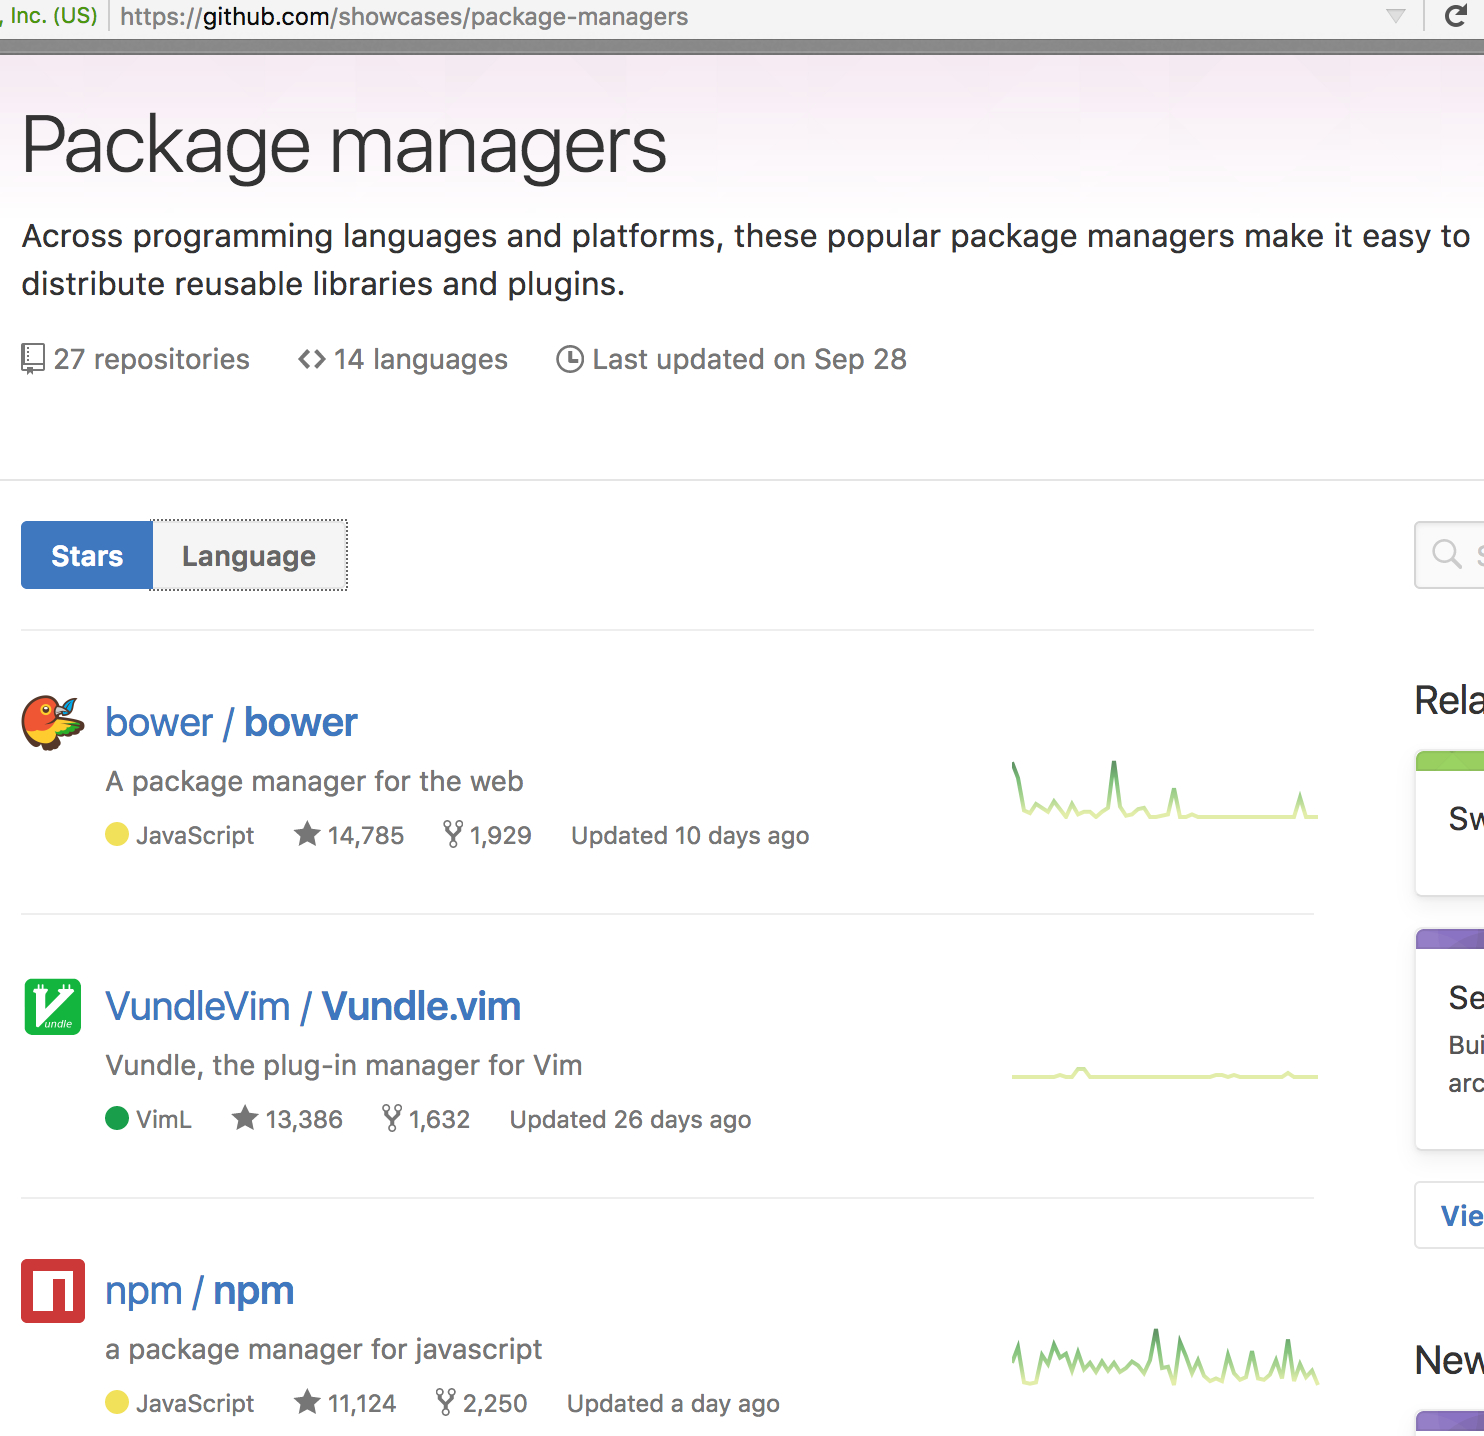
Task: Click 'Vundle, the plug-in manager for Vim' description
Action: (x=344, y=1065)
